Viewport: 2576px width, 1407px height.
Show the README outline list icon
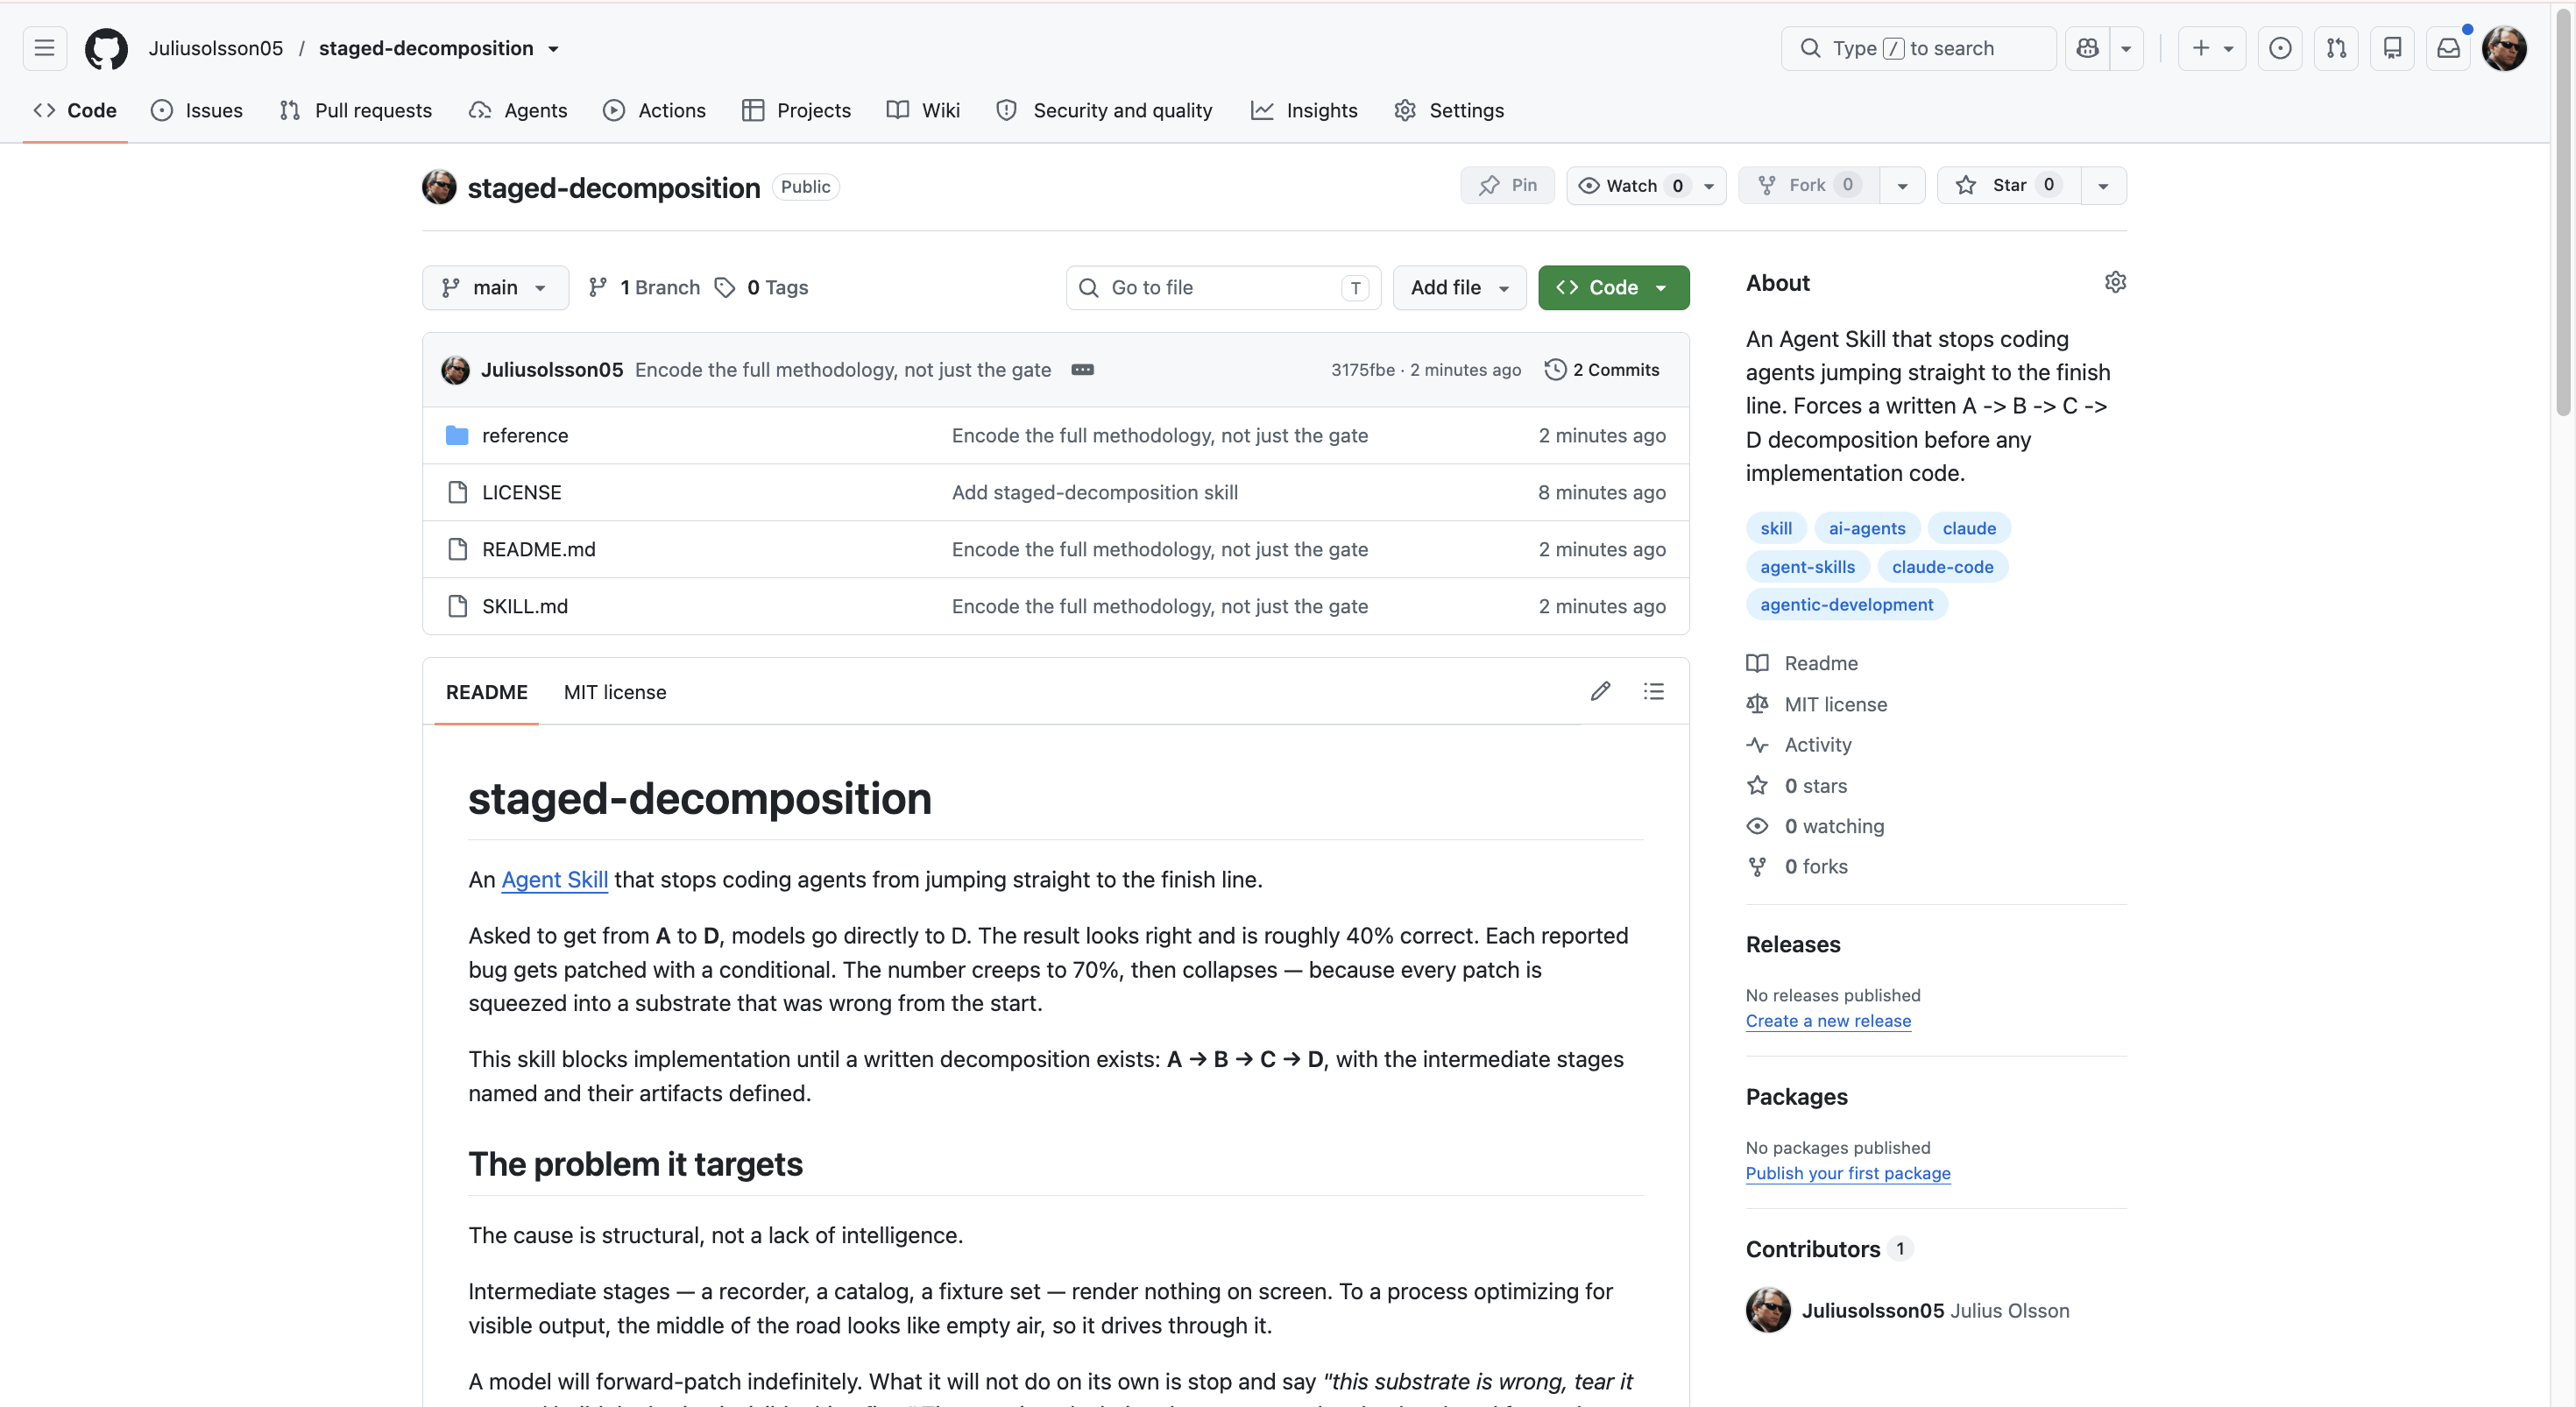1653,691
